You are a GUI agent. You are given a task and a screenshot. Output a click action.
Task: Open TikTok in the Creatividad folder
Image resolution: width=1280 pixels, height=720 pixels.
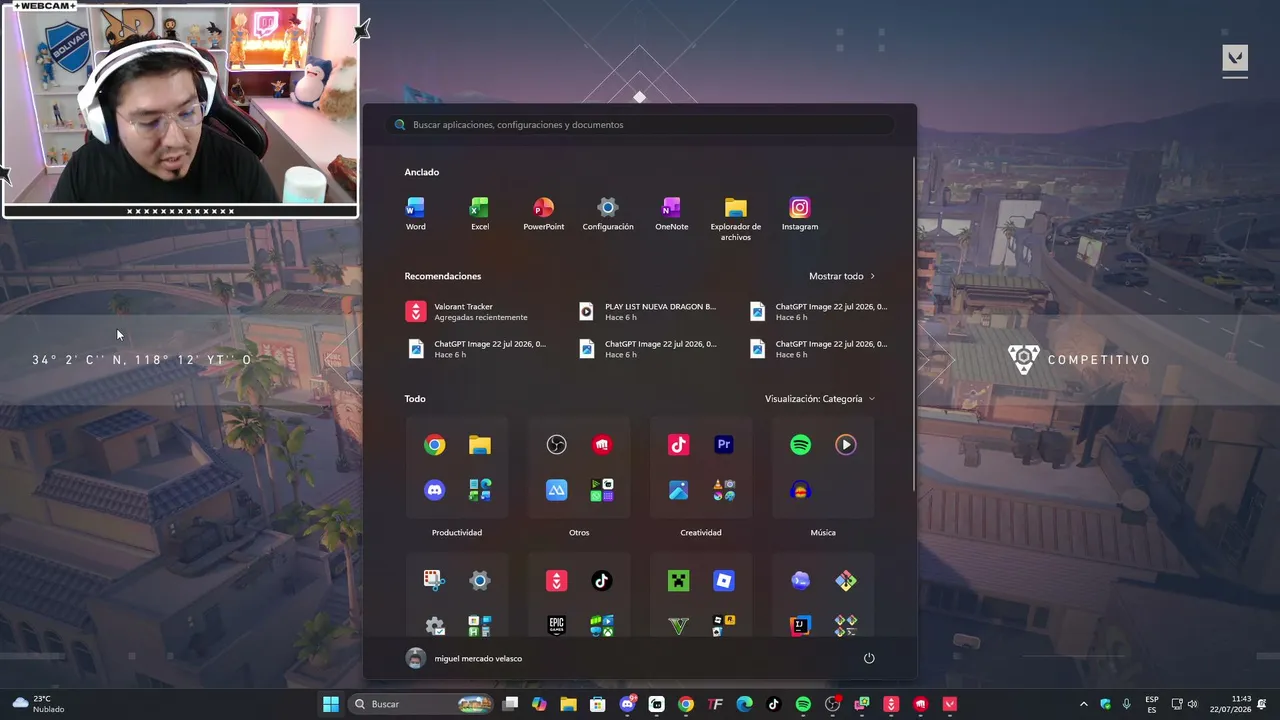click(x=679, y=445)
